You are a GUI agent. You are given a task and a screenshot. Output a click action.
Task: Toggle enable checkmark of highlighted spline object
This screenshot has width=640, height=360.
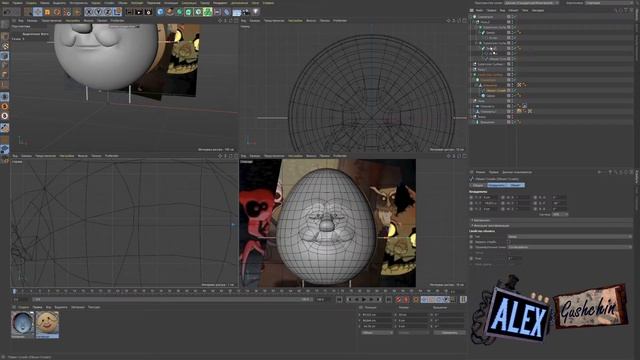[516, 91]
